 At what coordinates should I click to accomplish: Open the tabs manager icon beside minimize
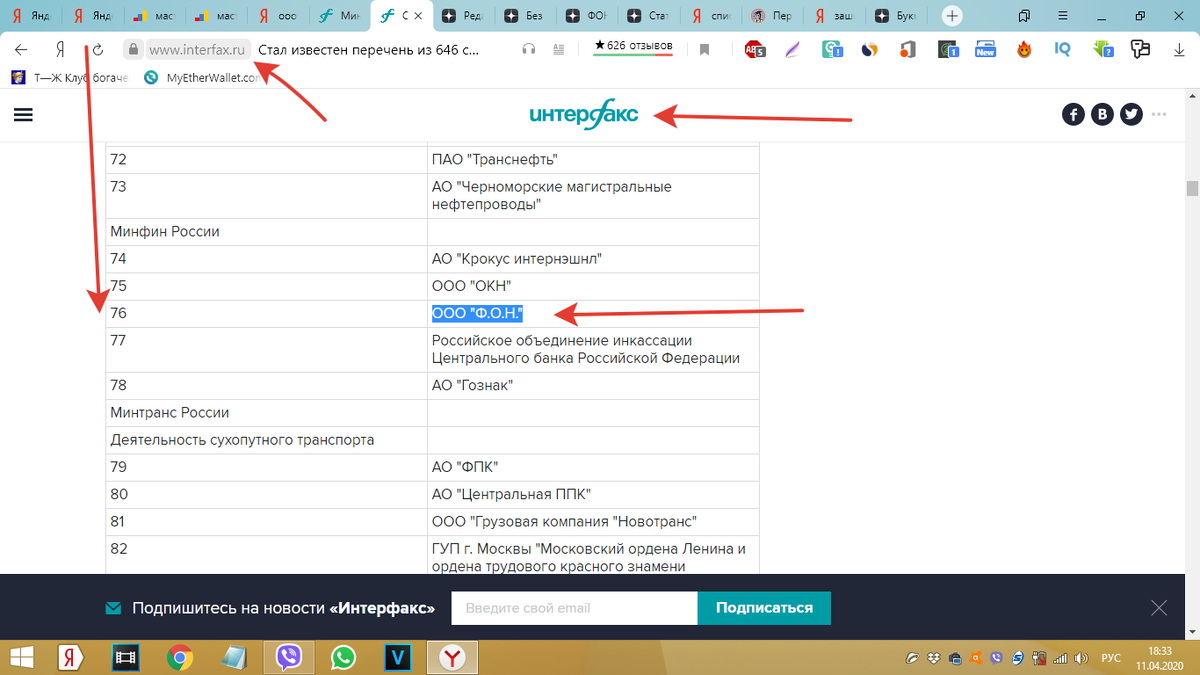1024,16
